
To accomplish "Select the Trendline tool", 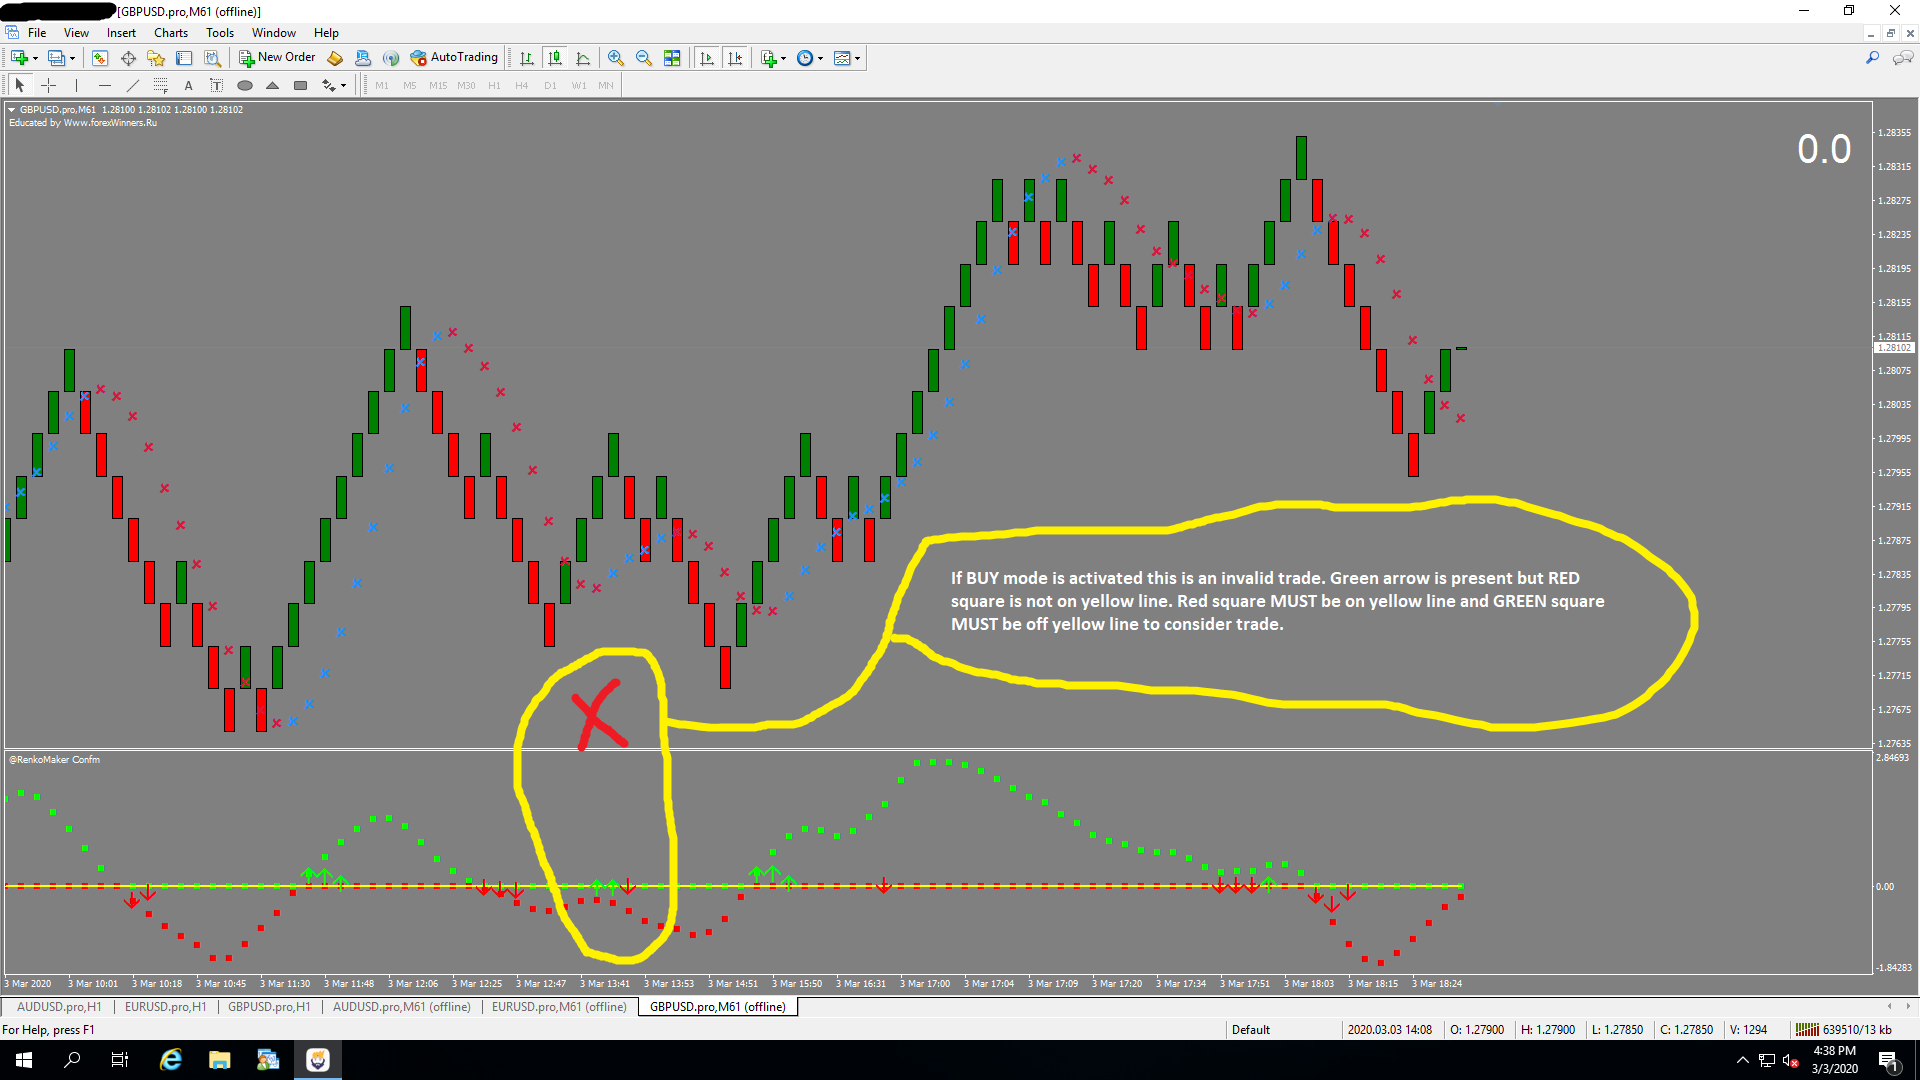I will click(132, 85).
